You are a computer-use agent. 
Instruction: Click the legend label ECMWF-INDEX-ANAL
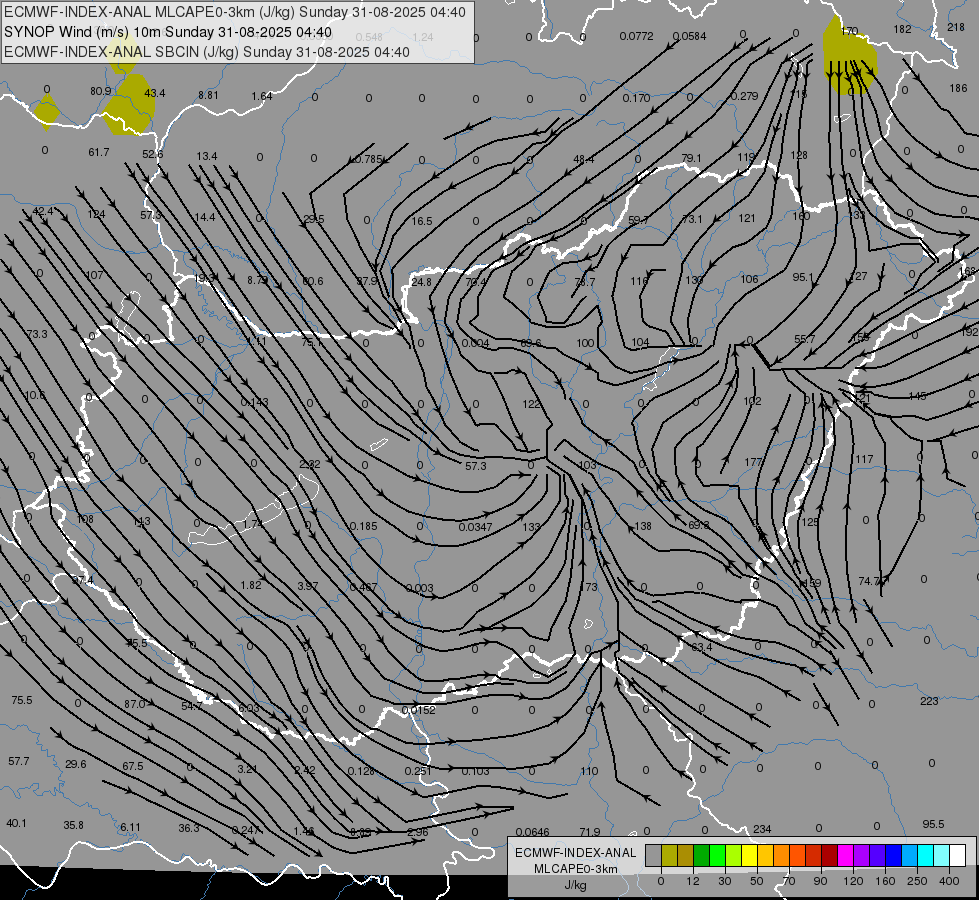coord(576,853)
